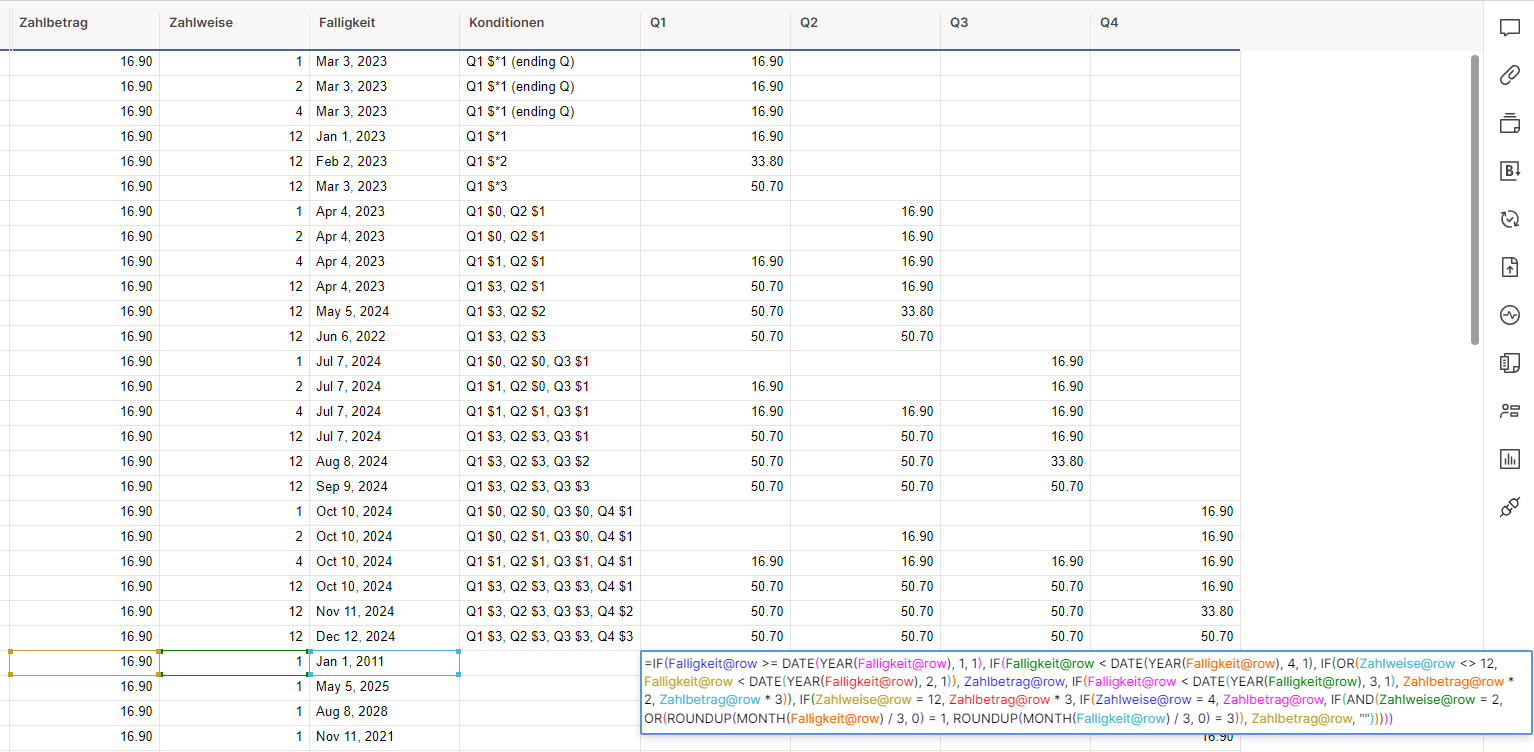Select the Falligkeit cell Feb 2, 2023
1534x752 pixels.
[x=385, y=161]
